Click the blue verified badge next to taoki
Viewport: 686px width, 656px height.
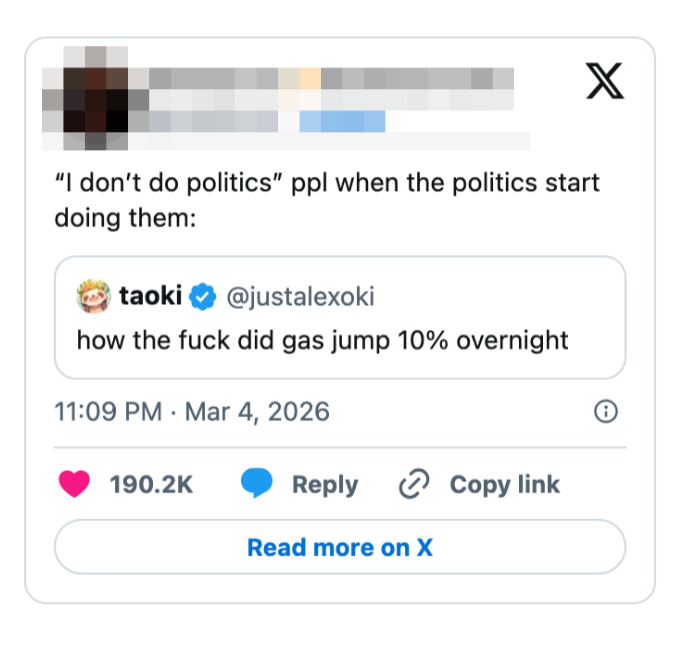[203, 297]
